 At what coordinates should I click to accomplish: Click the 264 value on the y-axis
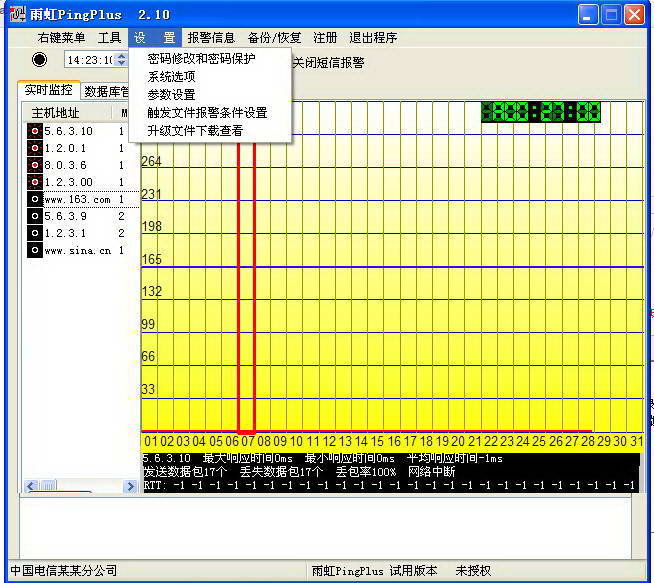151,161
